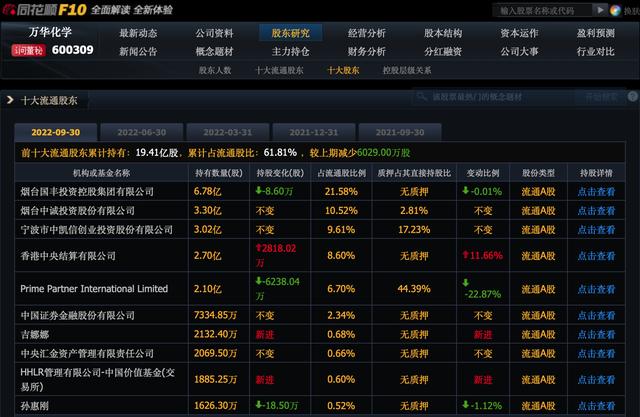640x417 pixels.
Task: Click 点击查看 for 吉娜娜
Action: (596, 335)
